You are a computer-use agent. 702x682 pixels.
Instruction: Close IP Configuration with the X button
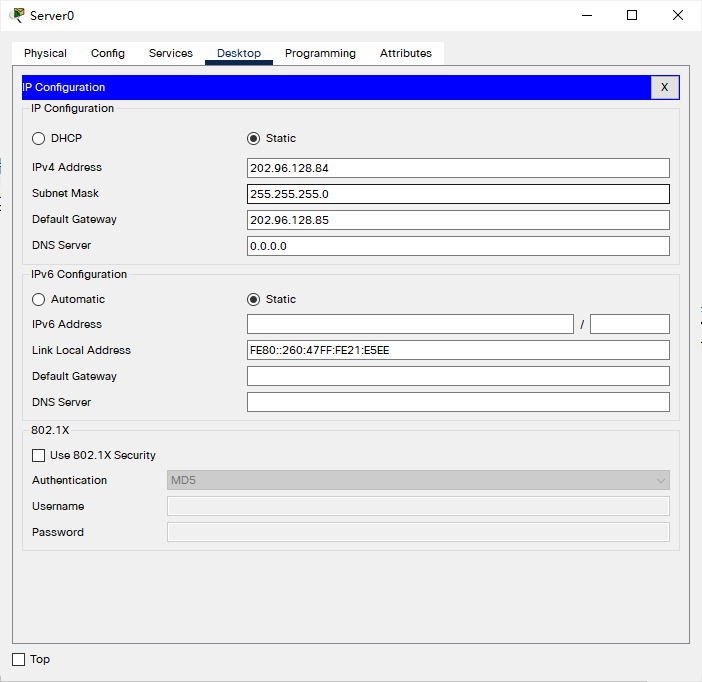point(665,87)
